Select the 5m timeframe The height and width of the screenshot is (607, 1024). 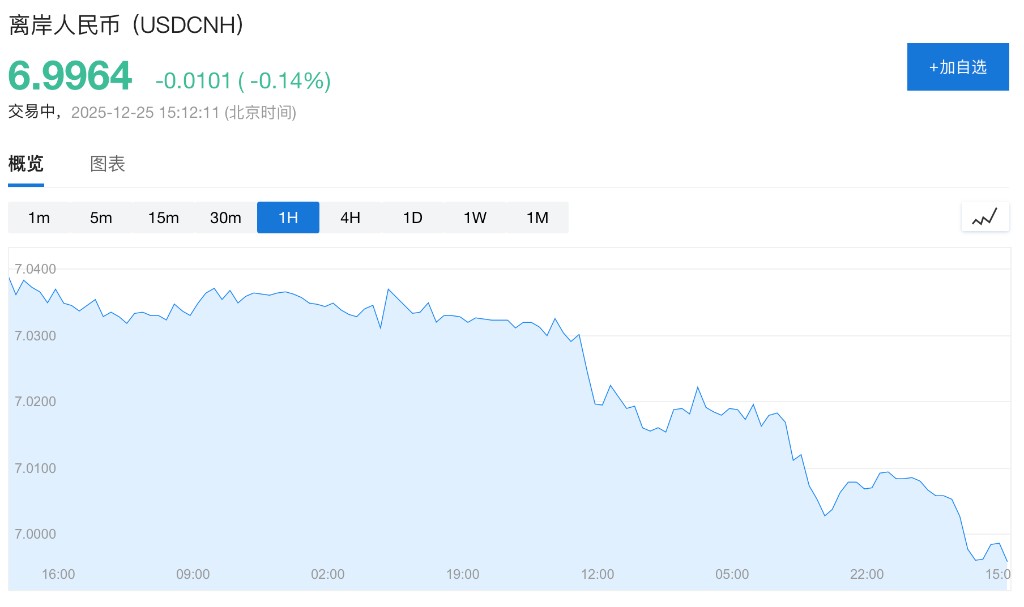[101, 218]
